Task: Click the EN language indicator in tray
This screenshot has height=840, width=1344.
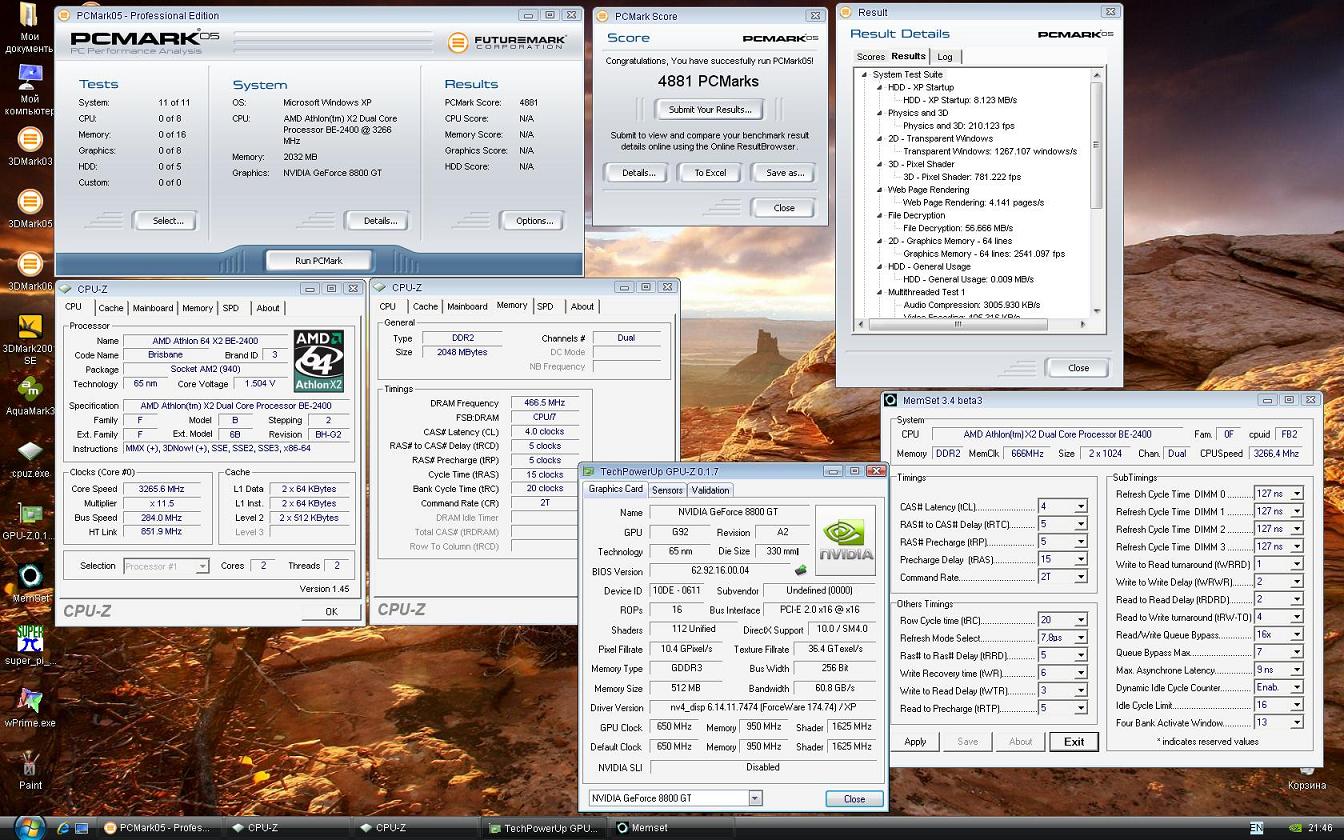Action: (1257, 828)
